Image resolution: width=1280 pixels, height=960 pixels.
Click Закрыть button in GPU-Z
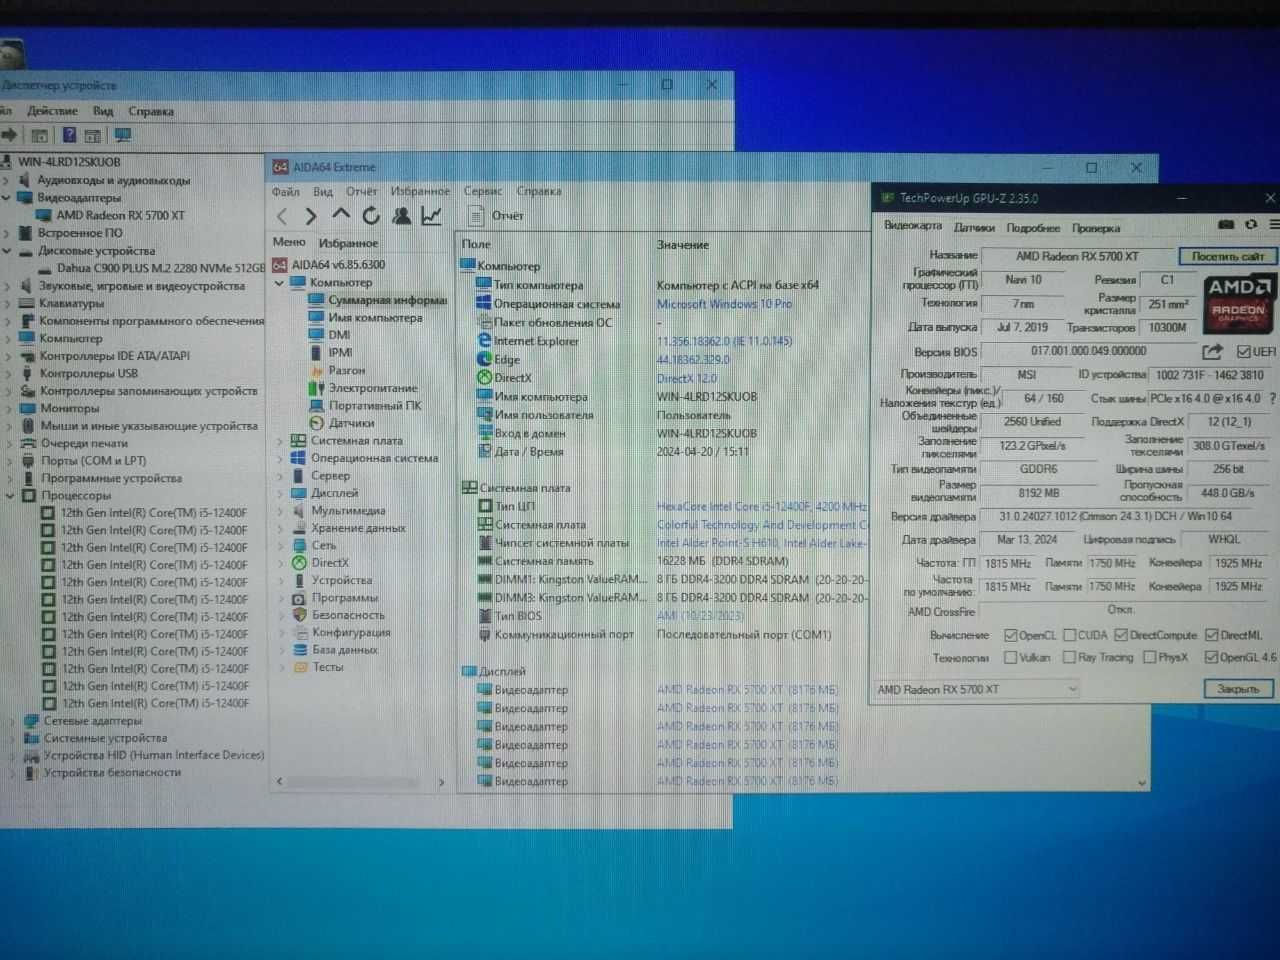point(1238,689)
